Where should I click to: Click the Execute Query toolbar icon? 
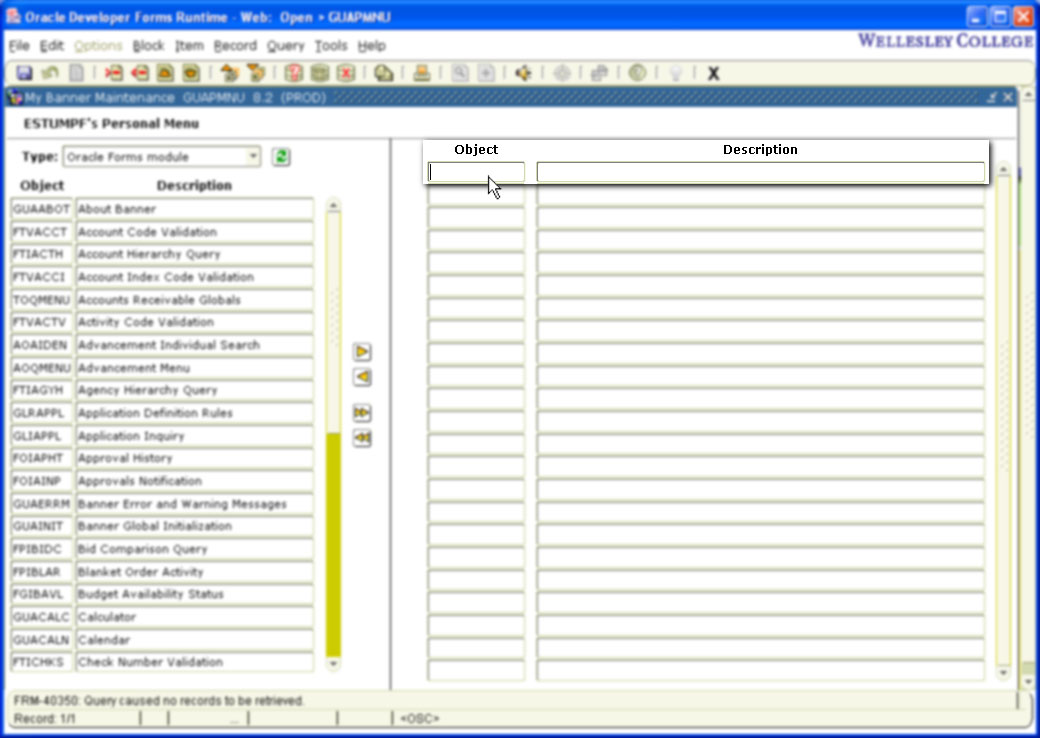(320, 73)
